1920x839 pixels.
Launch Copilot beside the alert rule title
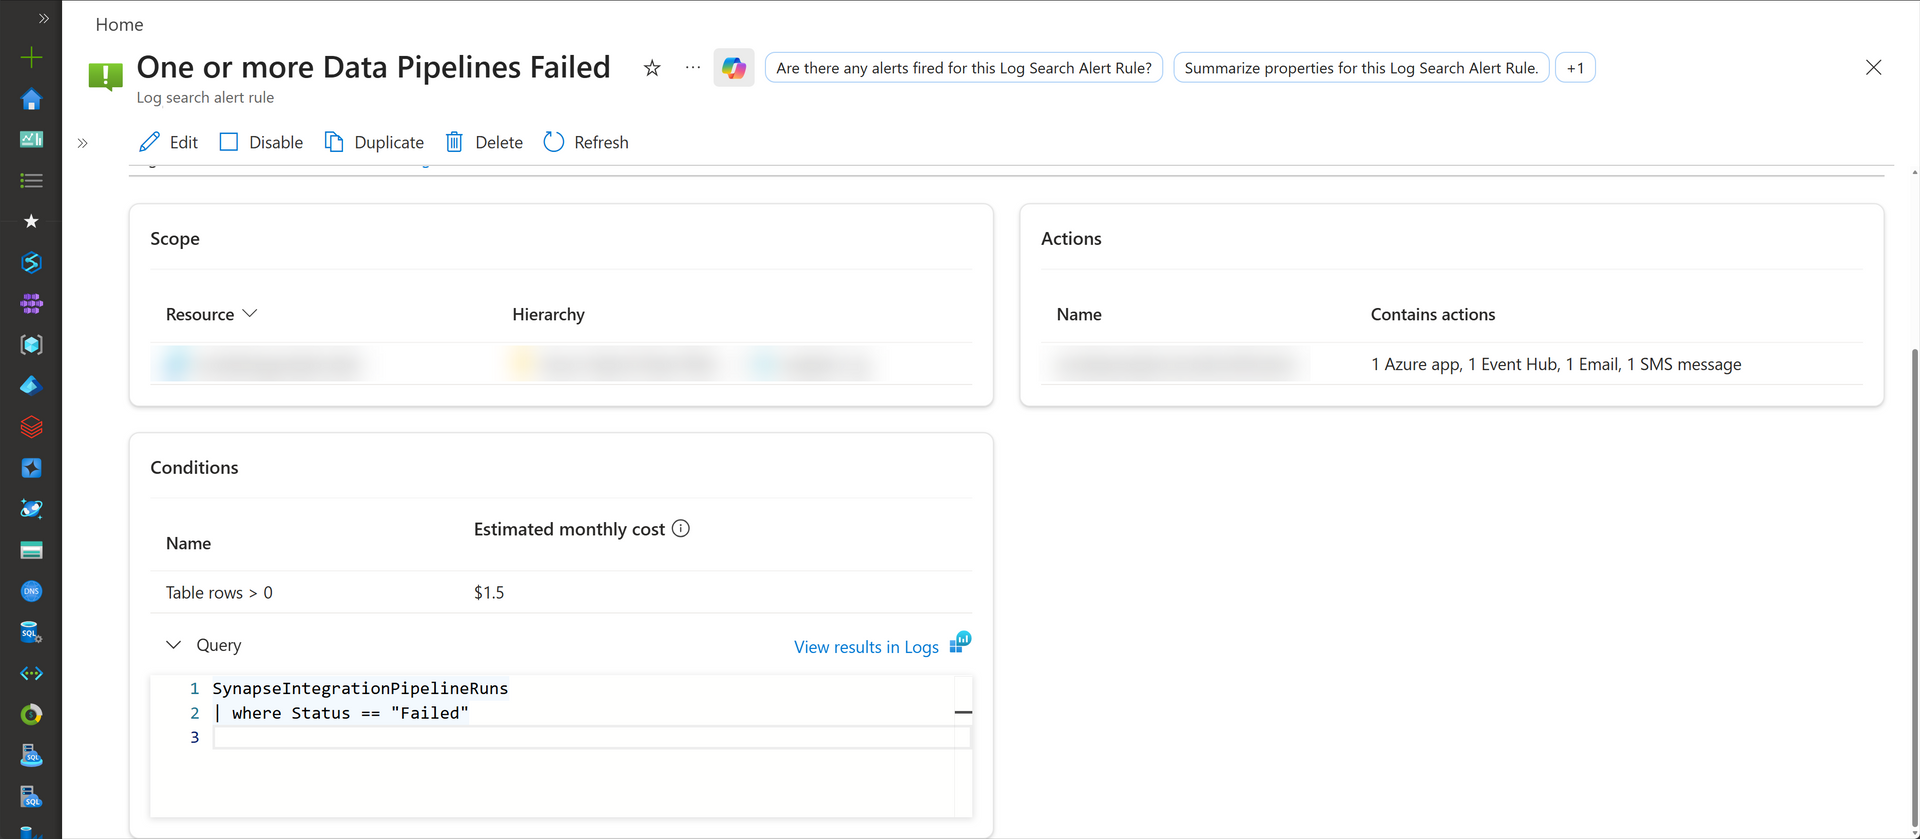[x=734, y=67]
